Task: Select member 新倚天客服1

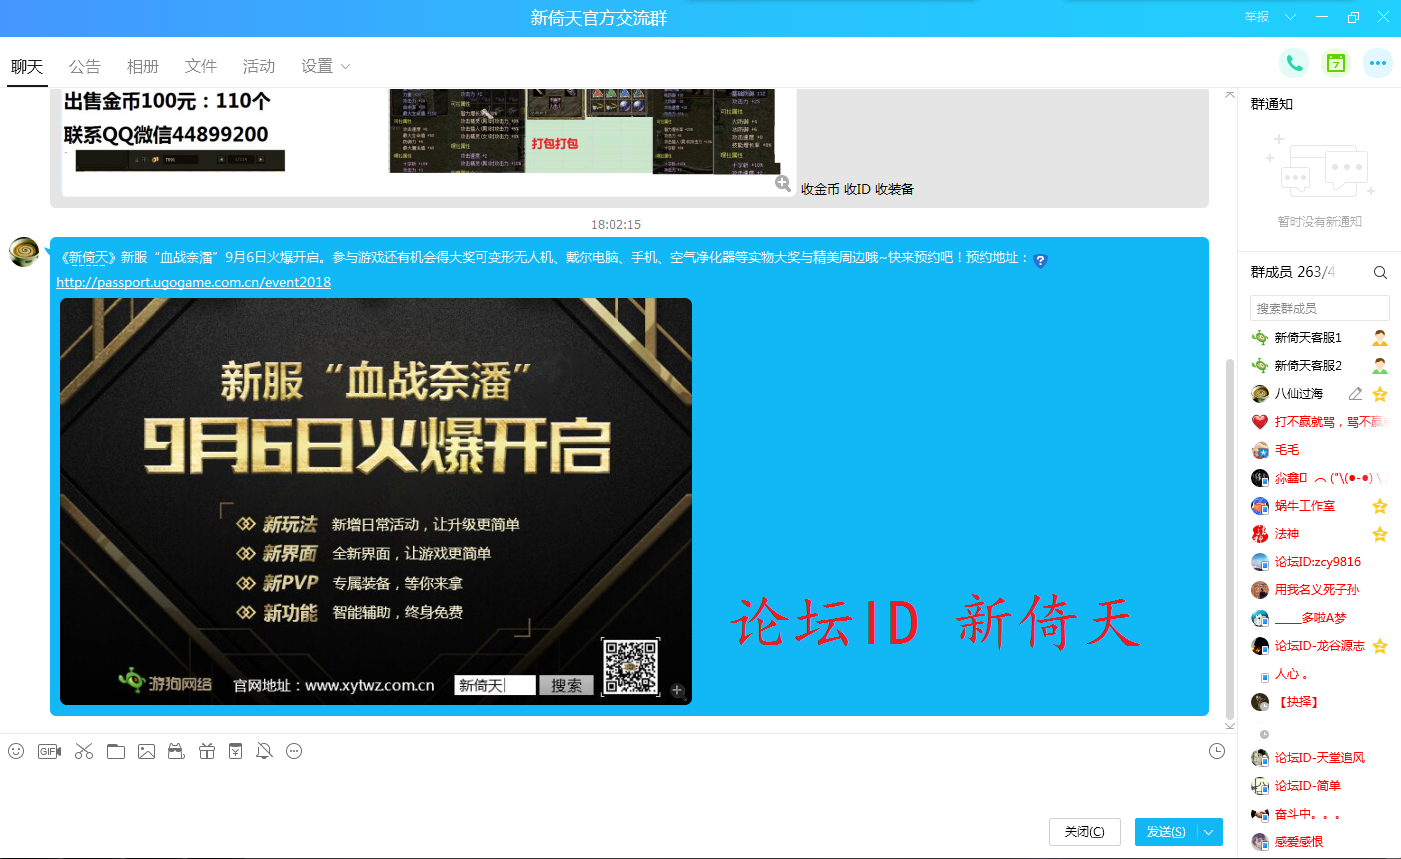Action: pos(1319,338)
